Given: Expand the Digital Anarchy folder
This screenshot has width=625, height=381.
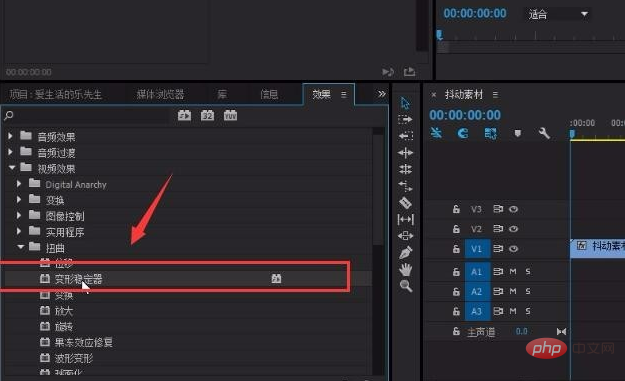Looking at the screenshot, I should tap(19, 183).
